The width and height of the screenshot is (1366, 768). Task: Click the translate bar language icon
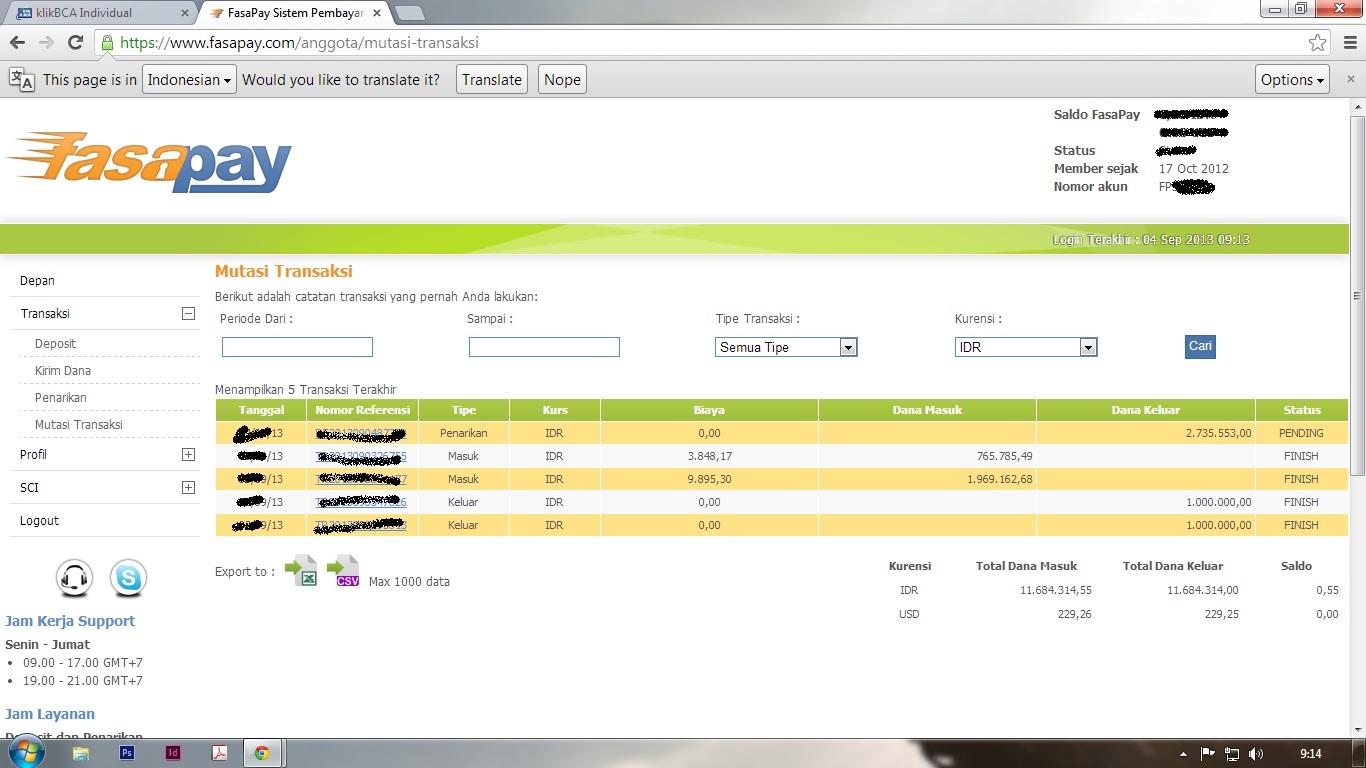[x=21, y=80]
